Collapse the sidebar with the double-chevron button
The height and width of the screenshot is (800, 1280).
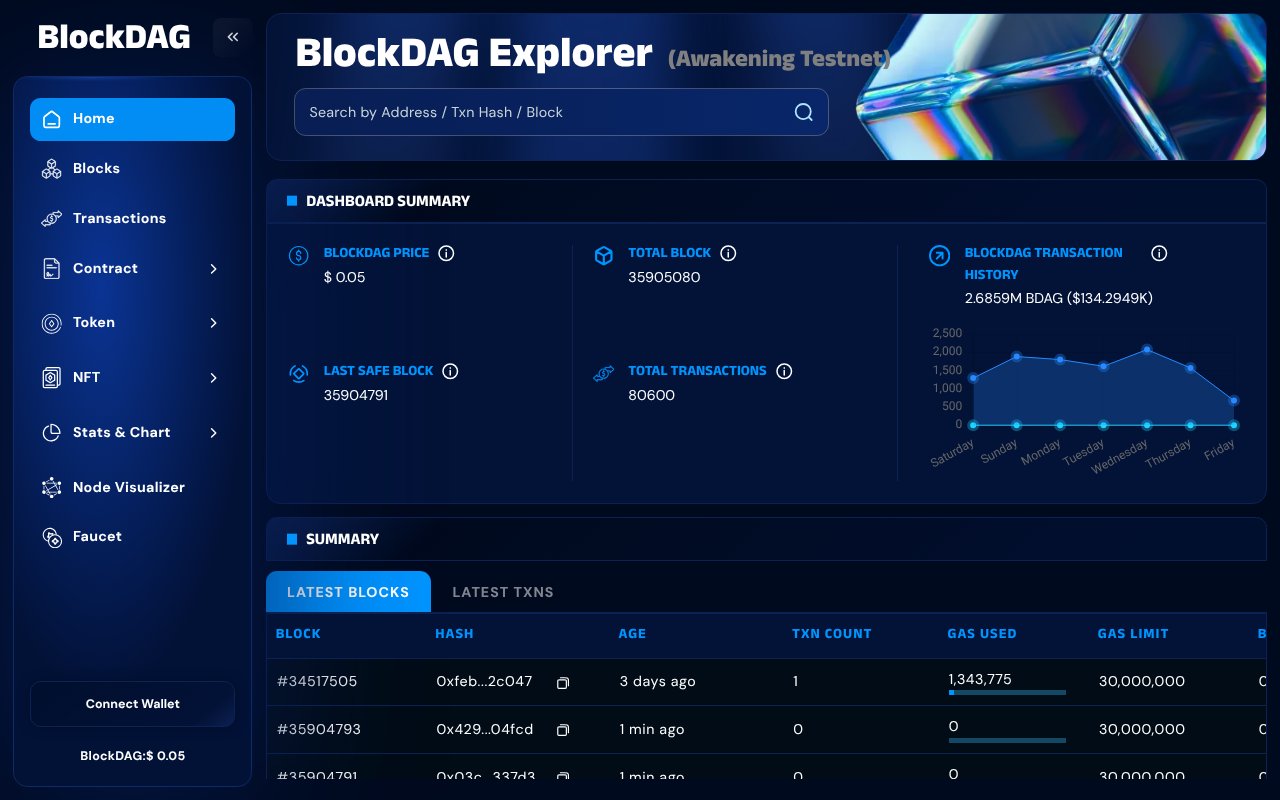pos(232,36)
